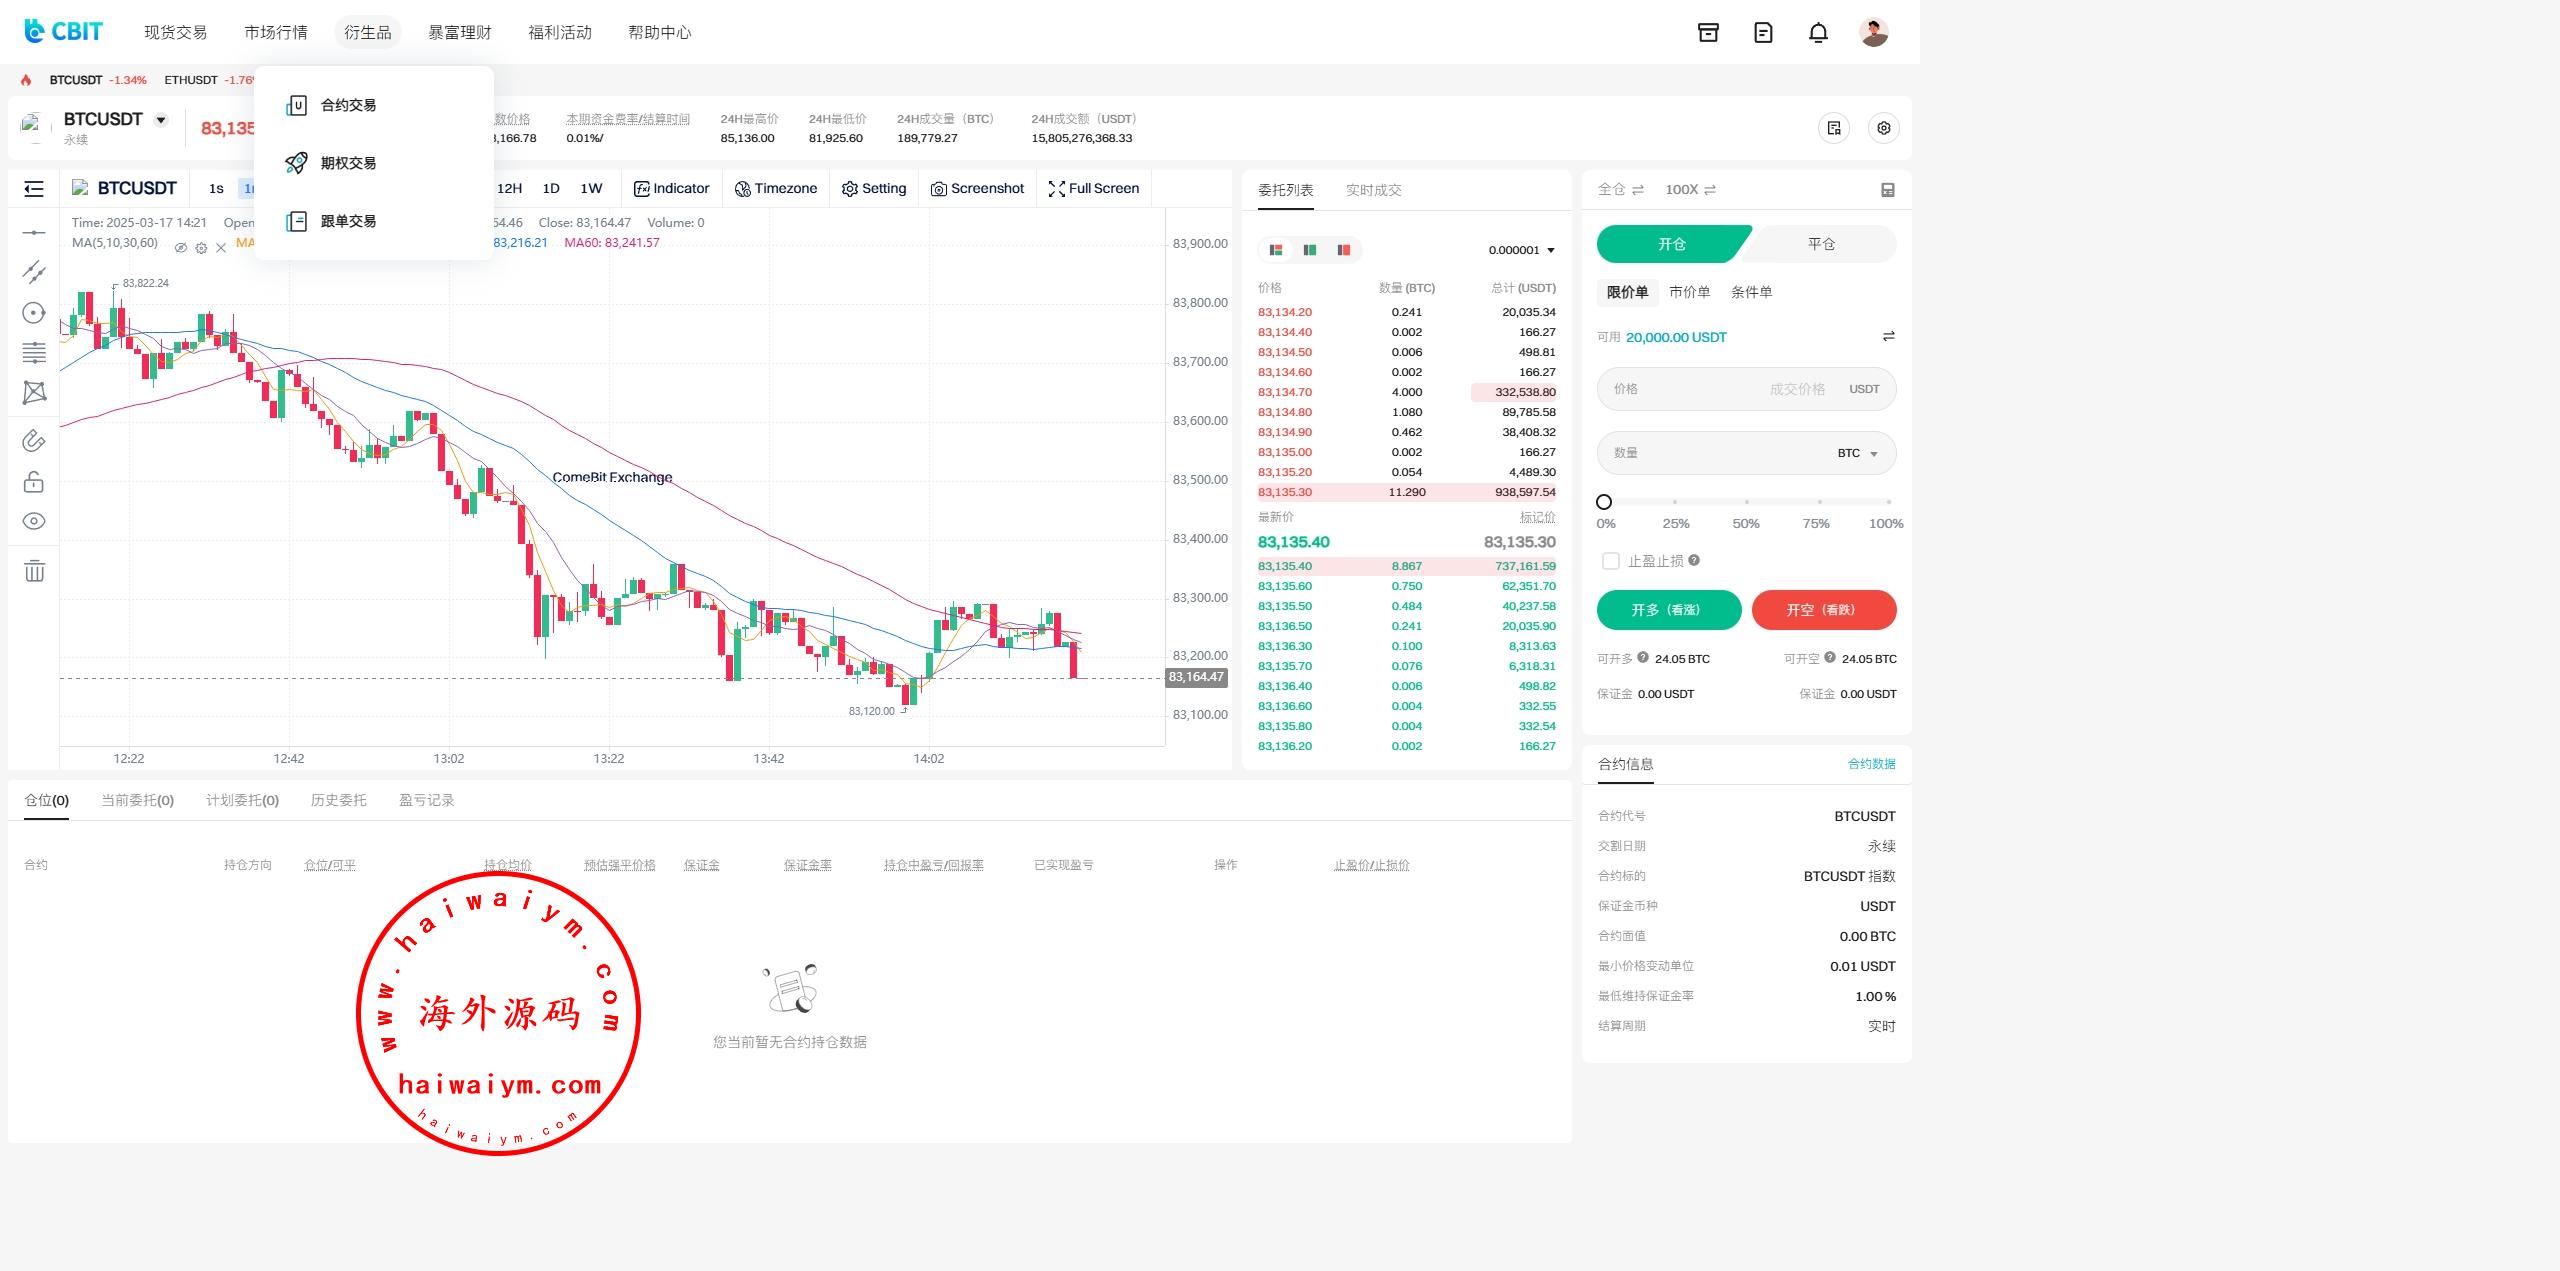
Task: Open the 0.000001 precision dropdown
Action: pos(1521,250)
